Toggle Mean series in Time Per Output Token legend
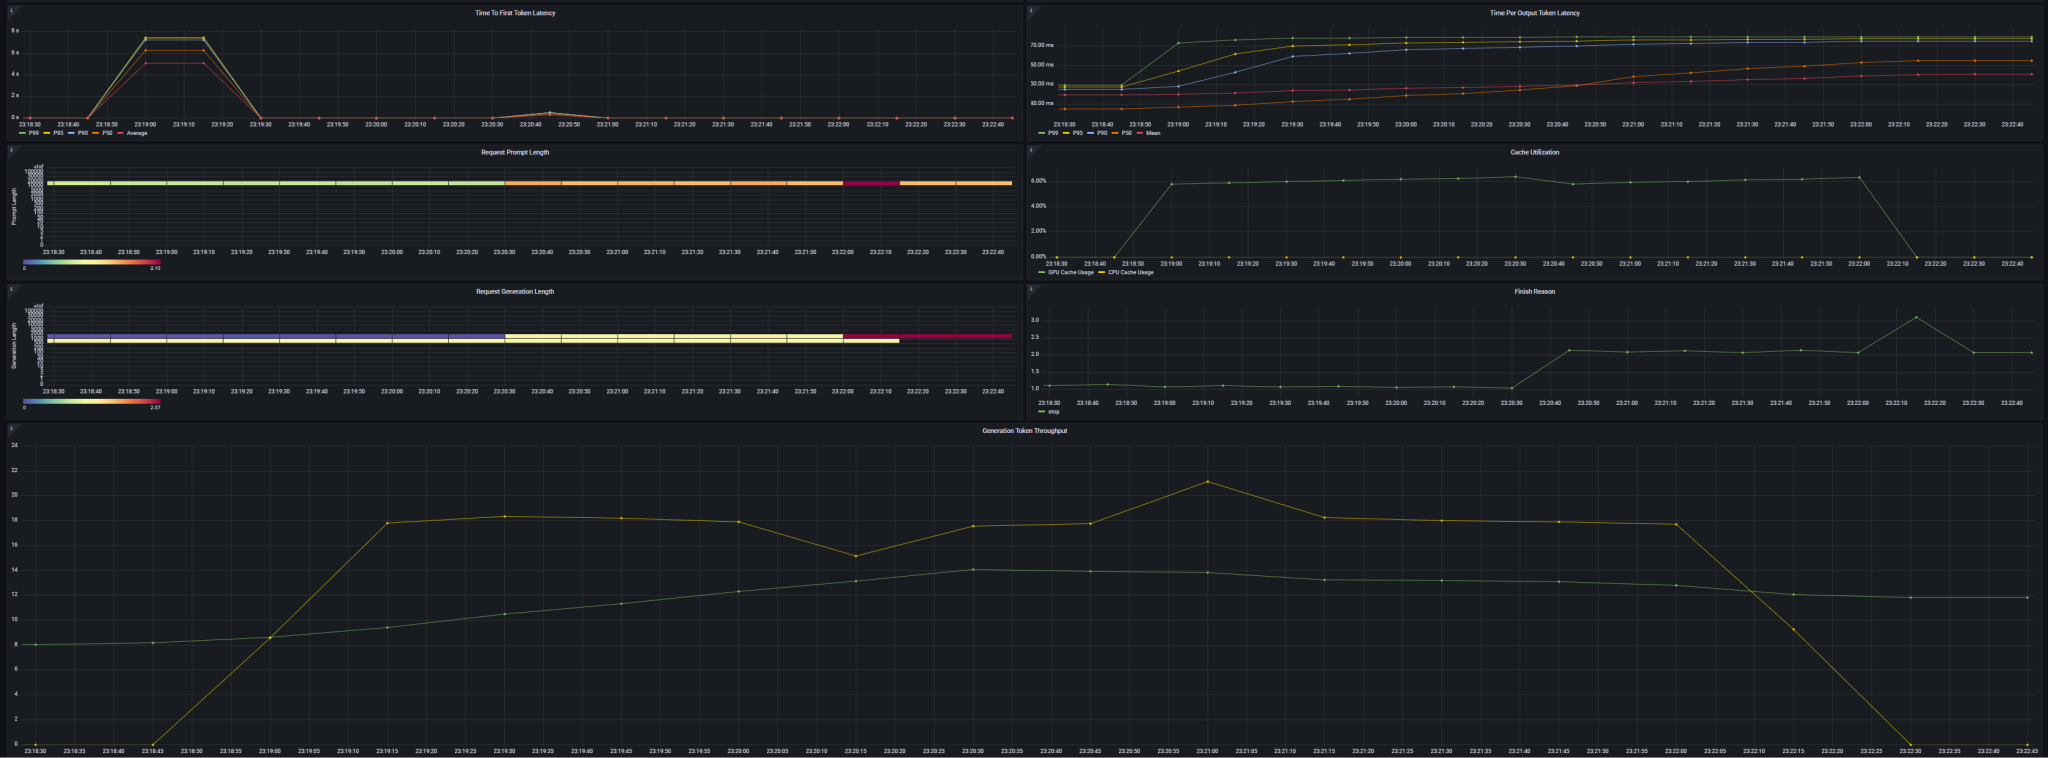Viewport: 2048px width, 758px height. (1153, 133)
